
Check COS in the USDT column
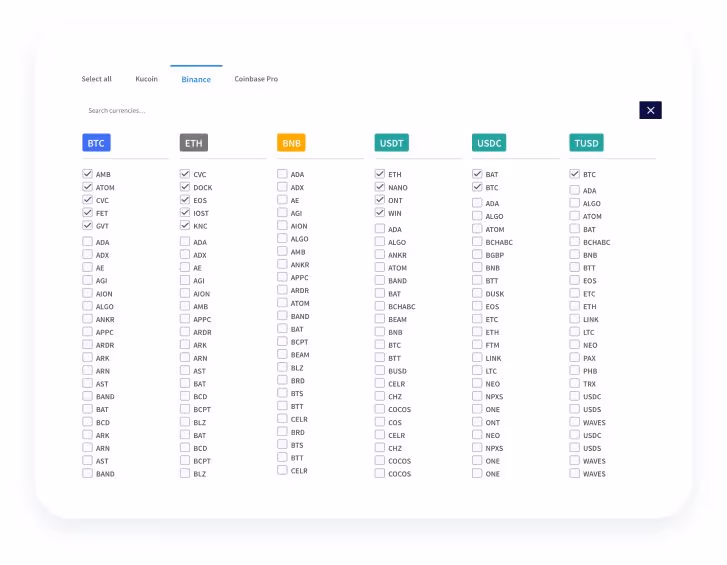tap(380, 422)
